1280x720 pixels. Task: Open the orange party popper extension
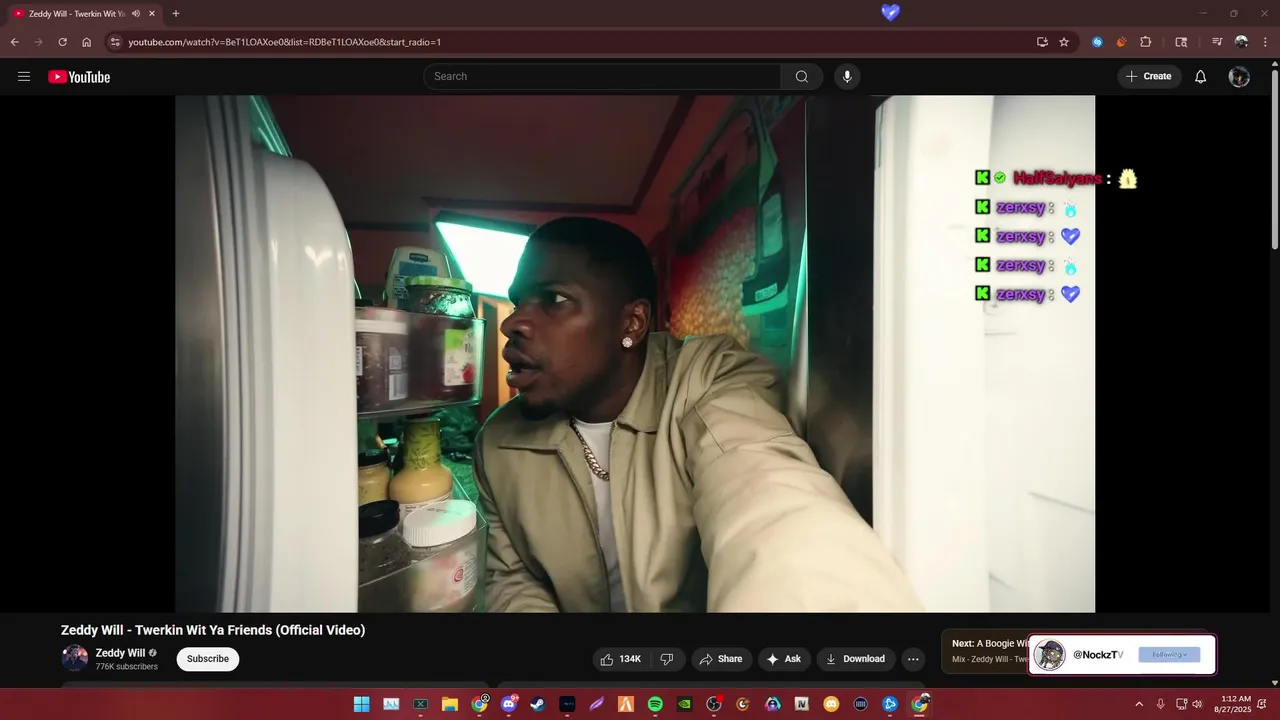[1121, 42]
